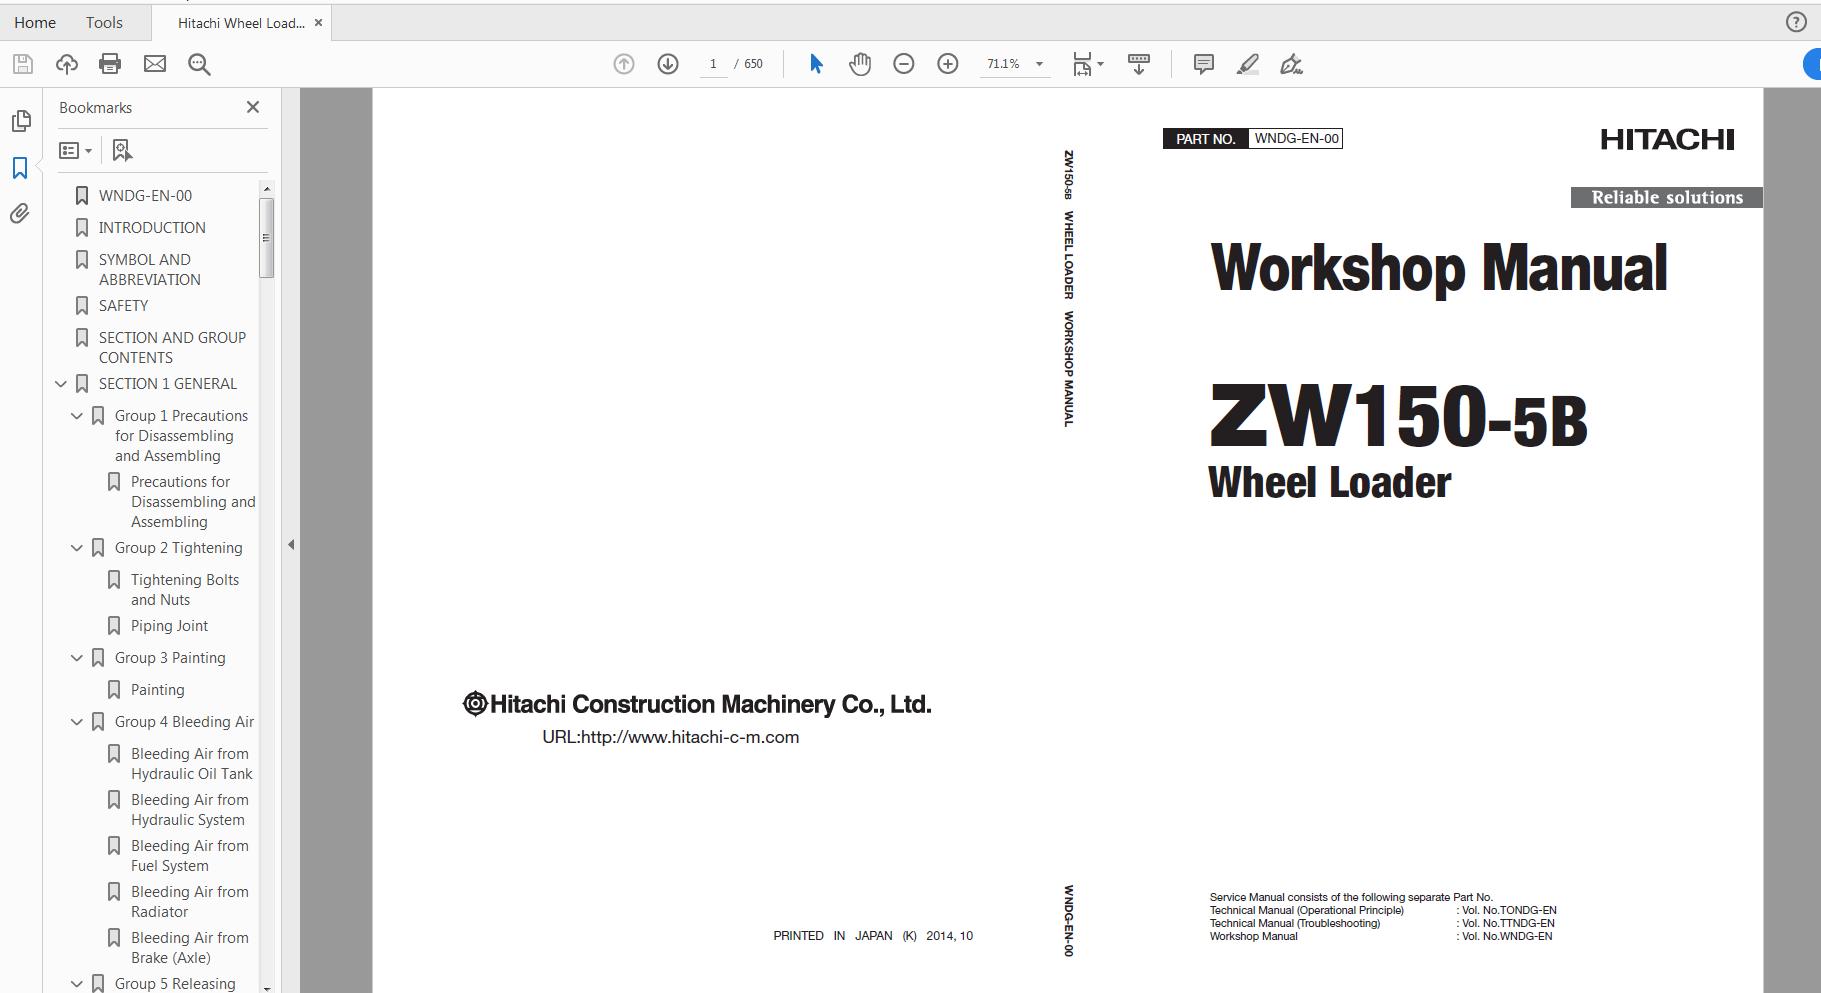
Task: Email the PDF document
Action: [x=155, y=63]
